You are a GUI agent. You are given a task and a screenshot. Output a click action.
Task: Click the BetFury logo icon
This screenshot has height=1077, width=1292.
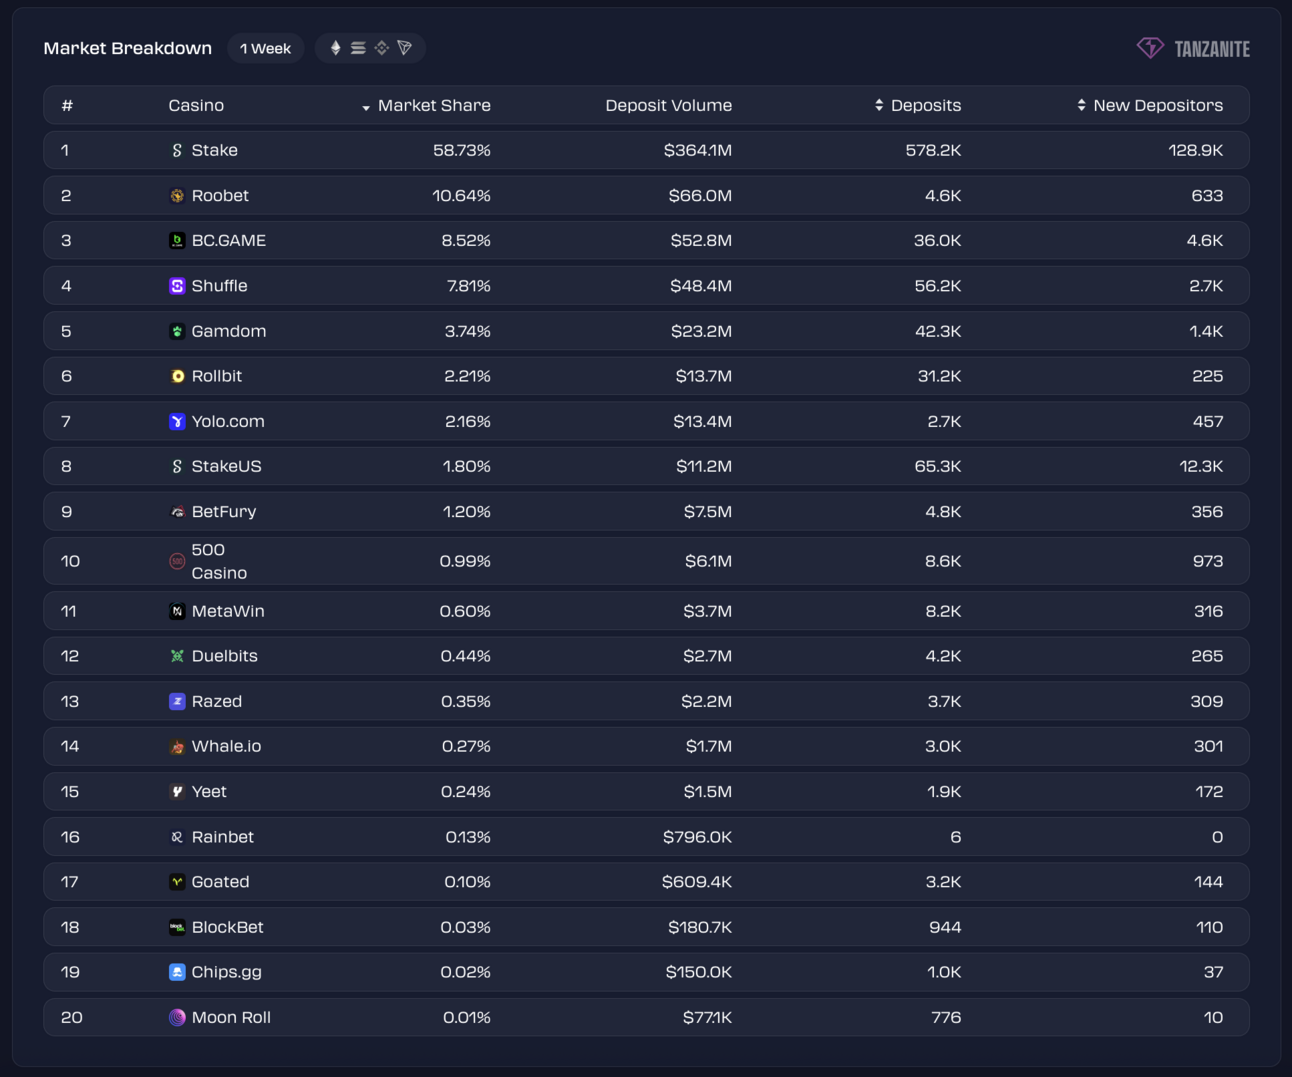(177, 512)
